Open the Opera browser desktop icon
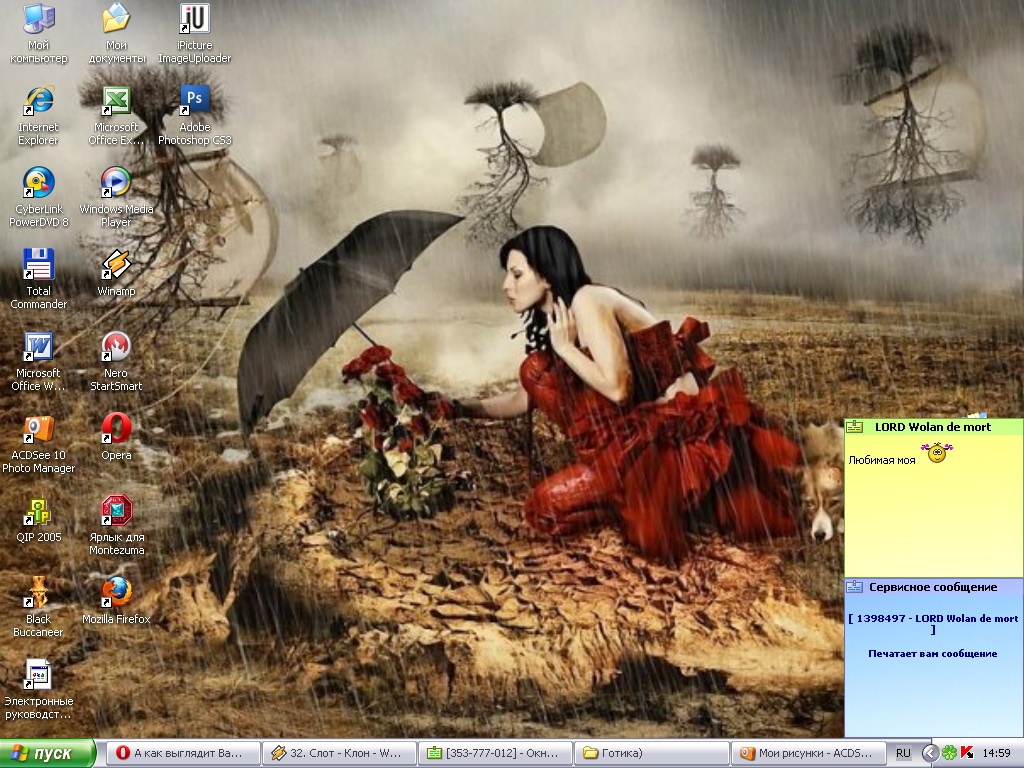1024x768 pixels. pyautogui.click(x=116, y=430)
